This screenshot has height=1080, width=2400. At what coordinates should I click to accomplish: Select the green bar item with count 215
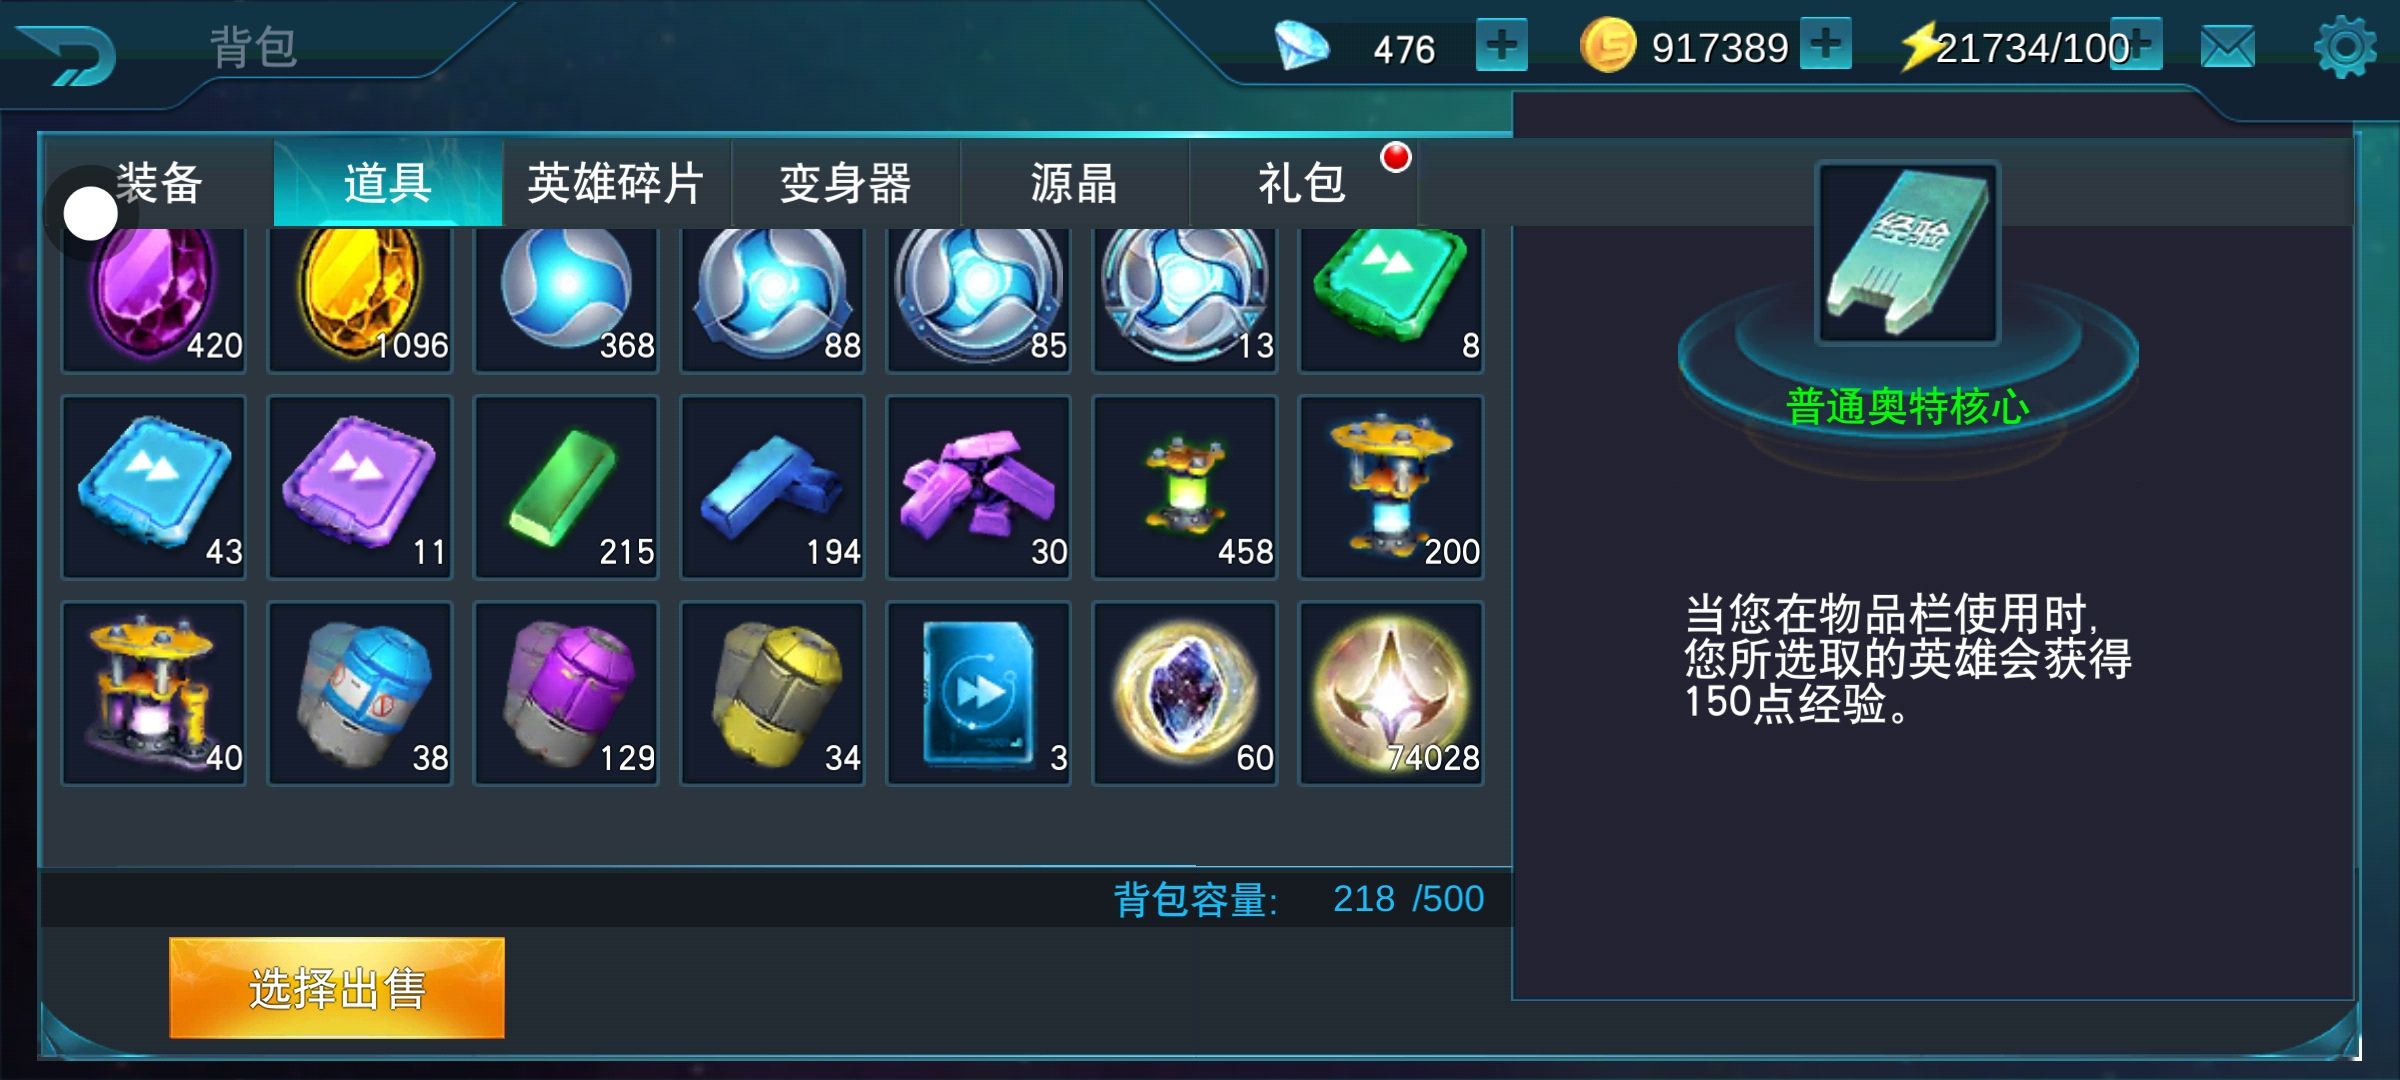point(566,487)
